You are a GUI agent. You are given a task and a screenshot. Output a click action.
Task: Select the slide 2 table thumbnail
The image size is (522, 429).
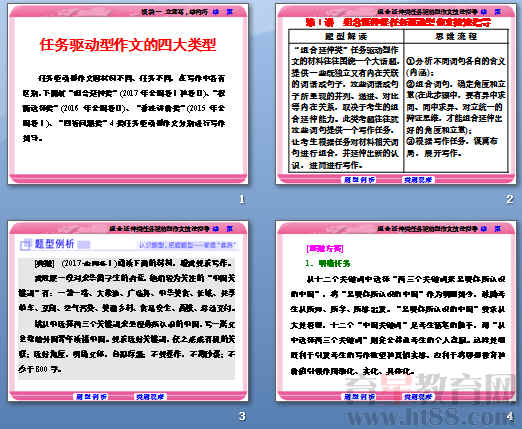(396, 94)
